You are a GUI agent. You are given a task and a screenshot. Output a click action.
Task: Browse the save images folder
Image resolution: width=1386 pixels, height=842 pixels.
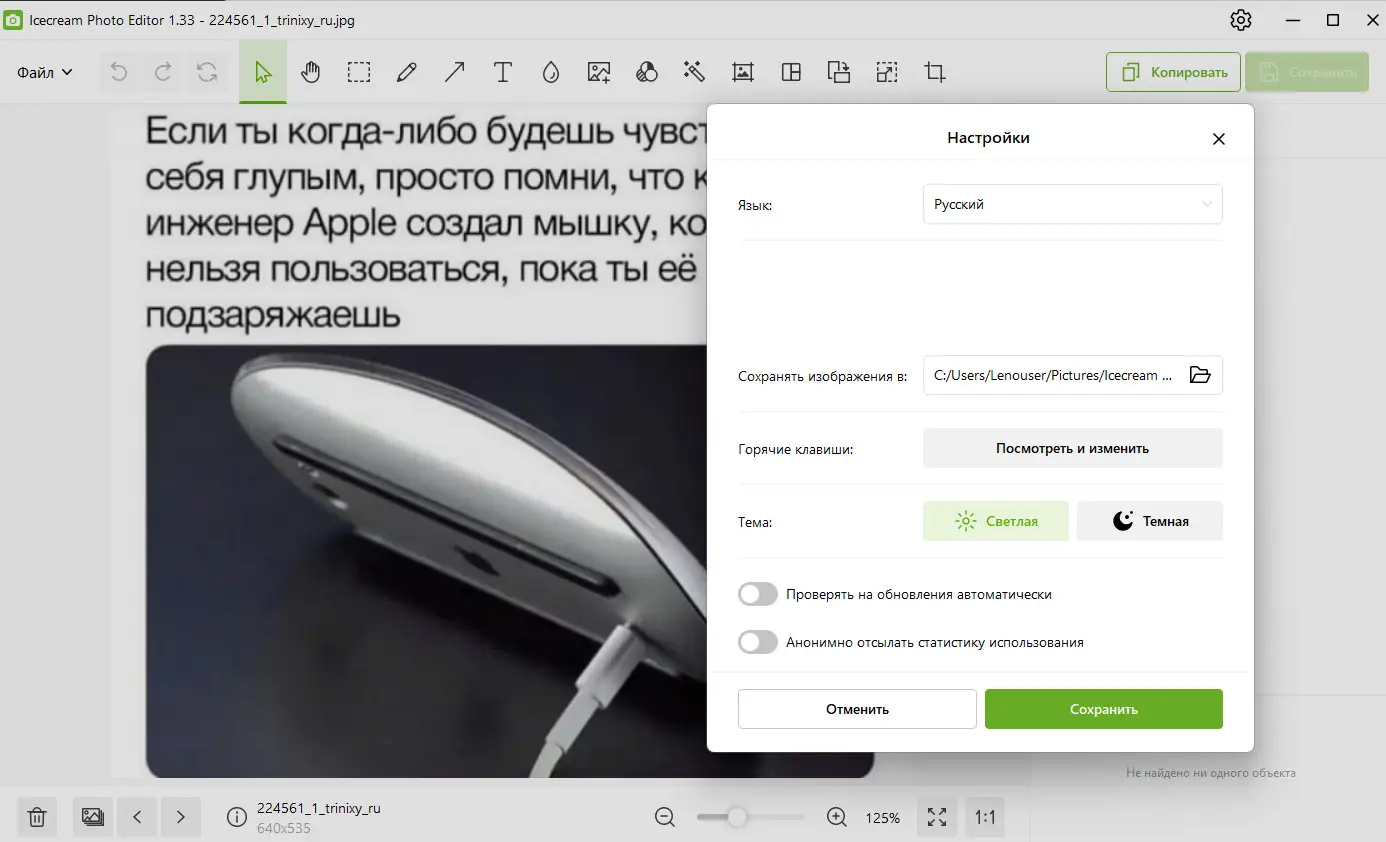coord(1200,375)
